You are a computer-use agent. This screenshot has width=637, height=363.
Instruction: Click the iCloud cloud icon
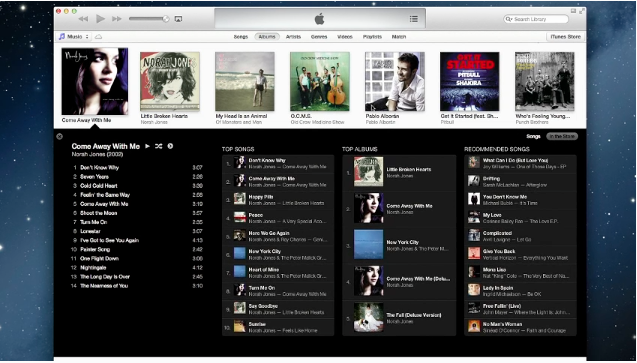(x=98, y=37)
